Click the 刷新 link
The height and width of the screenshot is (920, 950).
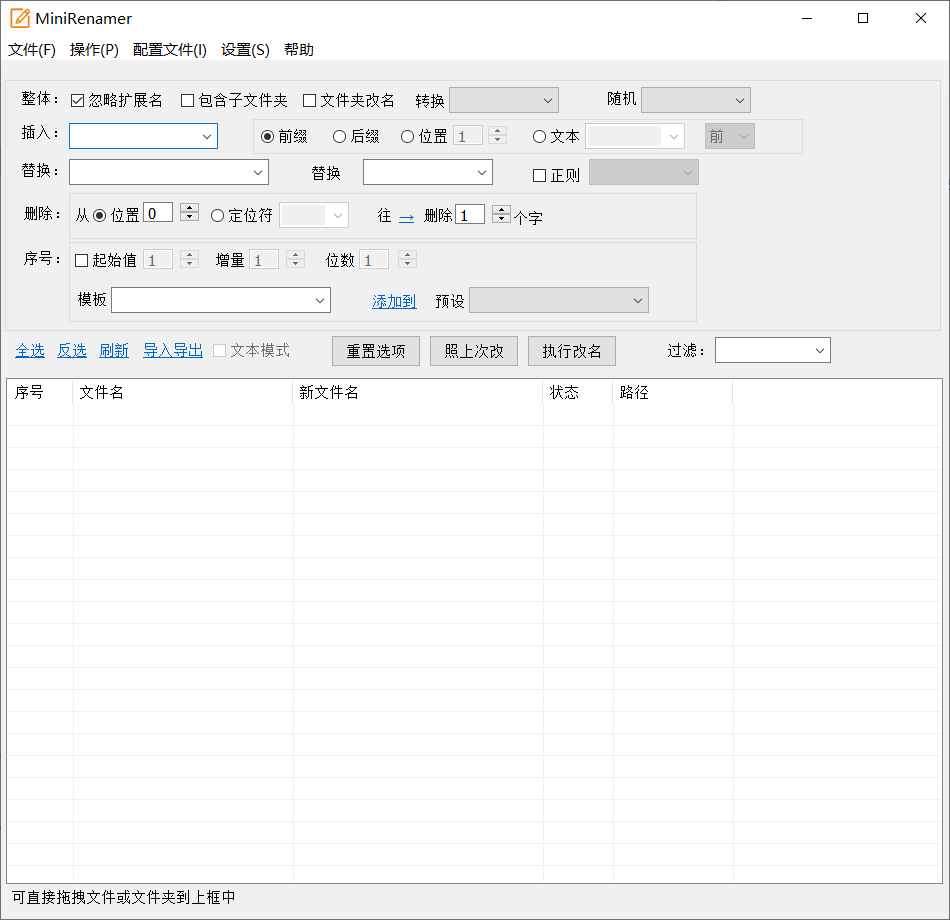click(x=113, y=351)
